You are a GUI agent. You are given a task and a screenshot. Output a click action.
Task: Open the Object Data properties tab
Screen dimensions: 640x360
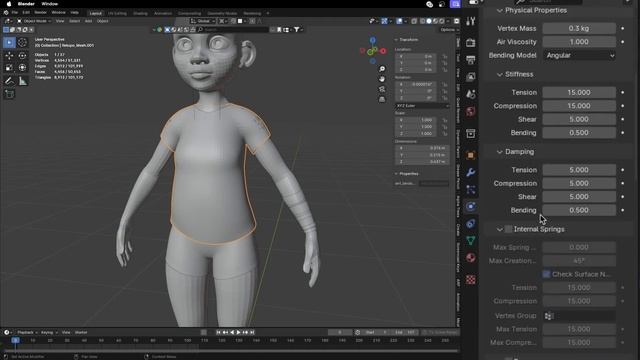pos(471,241)
